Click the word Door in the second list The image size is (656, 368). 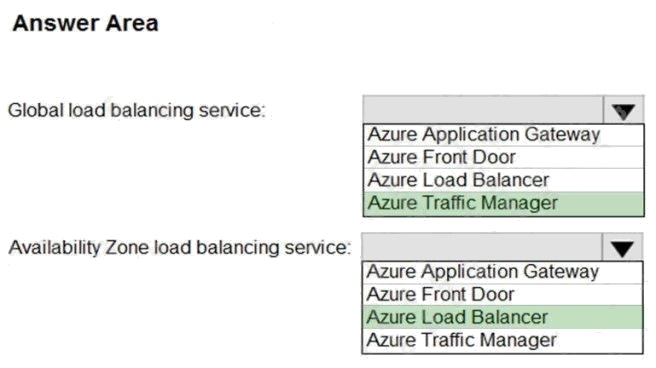click(x=492, y=294)
